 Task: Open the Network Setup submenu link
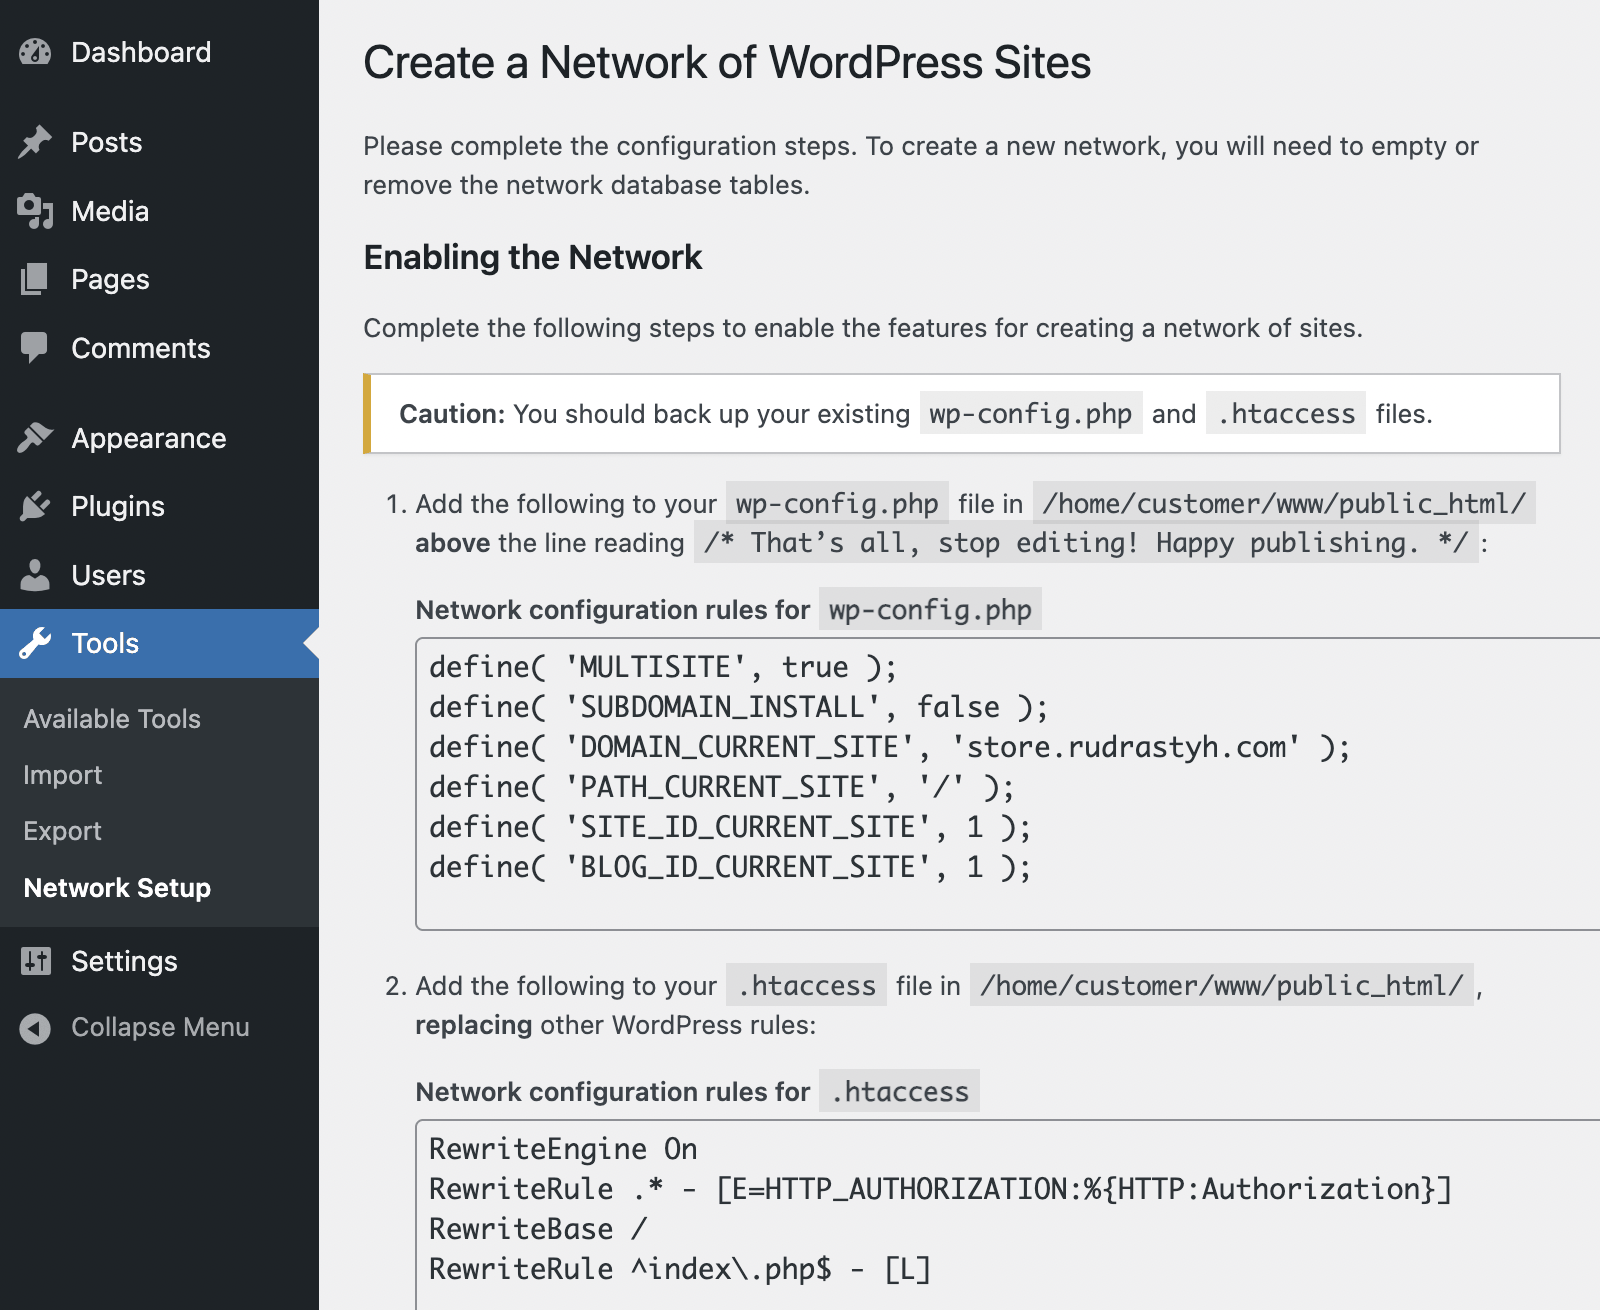[x=117, y=888]
